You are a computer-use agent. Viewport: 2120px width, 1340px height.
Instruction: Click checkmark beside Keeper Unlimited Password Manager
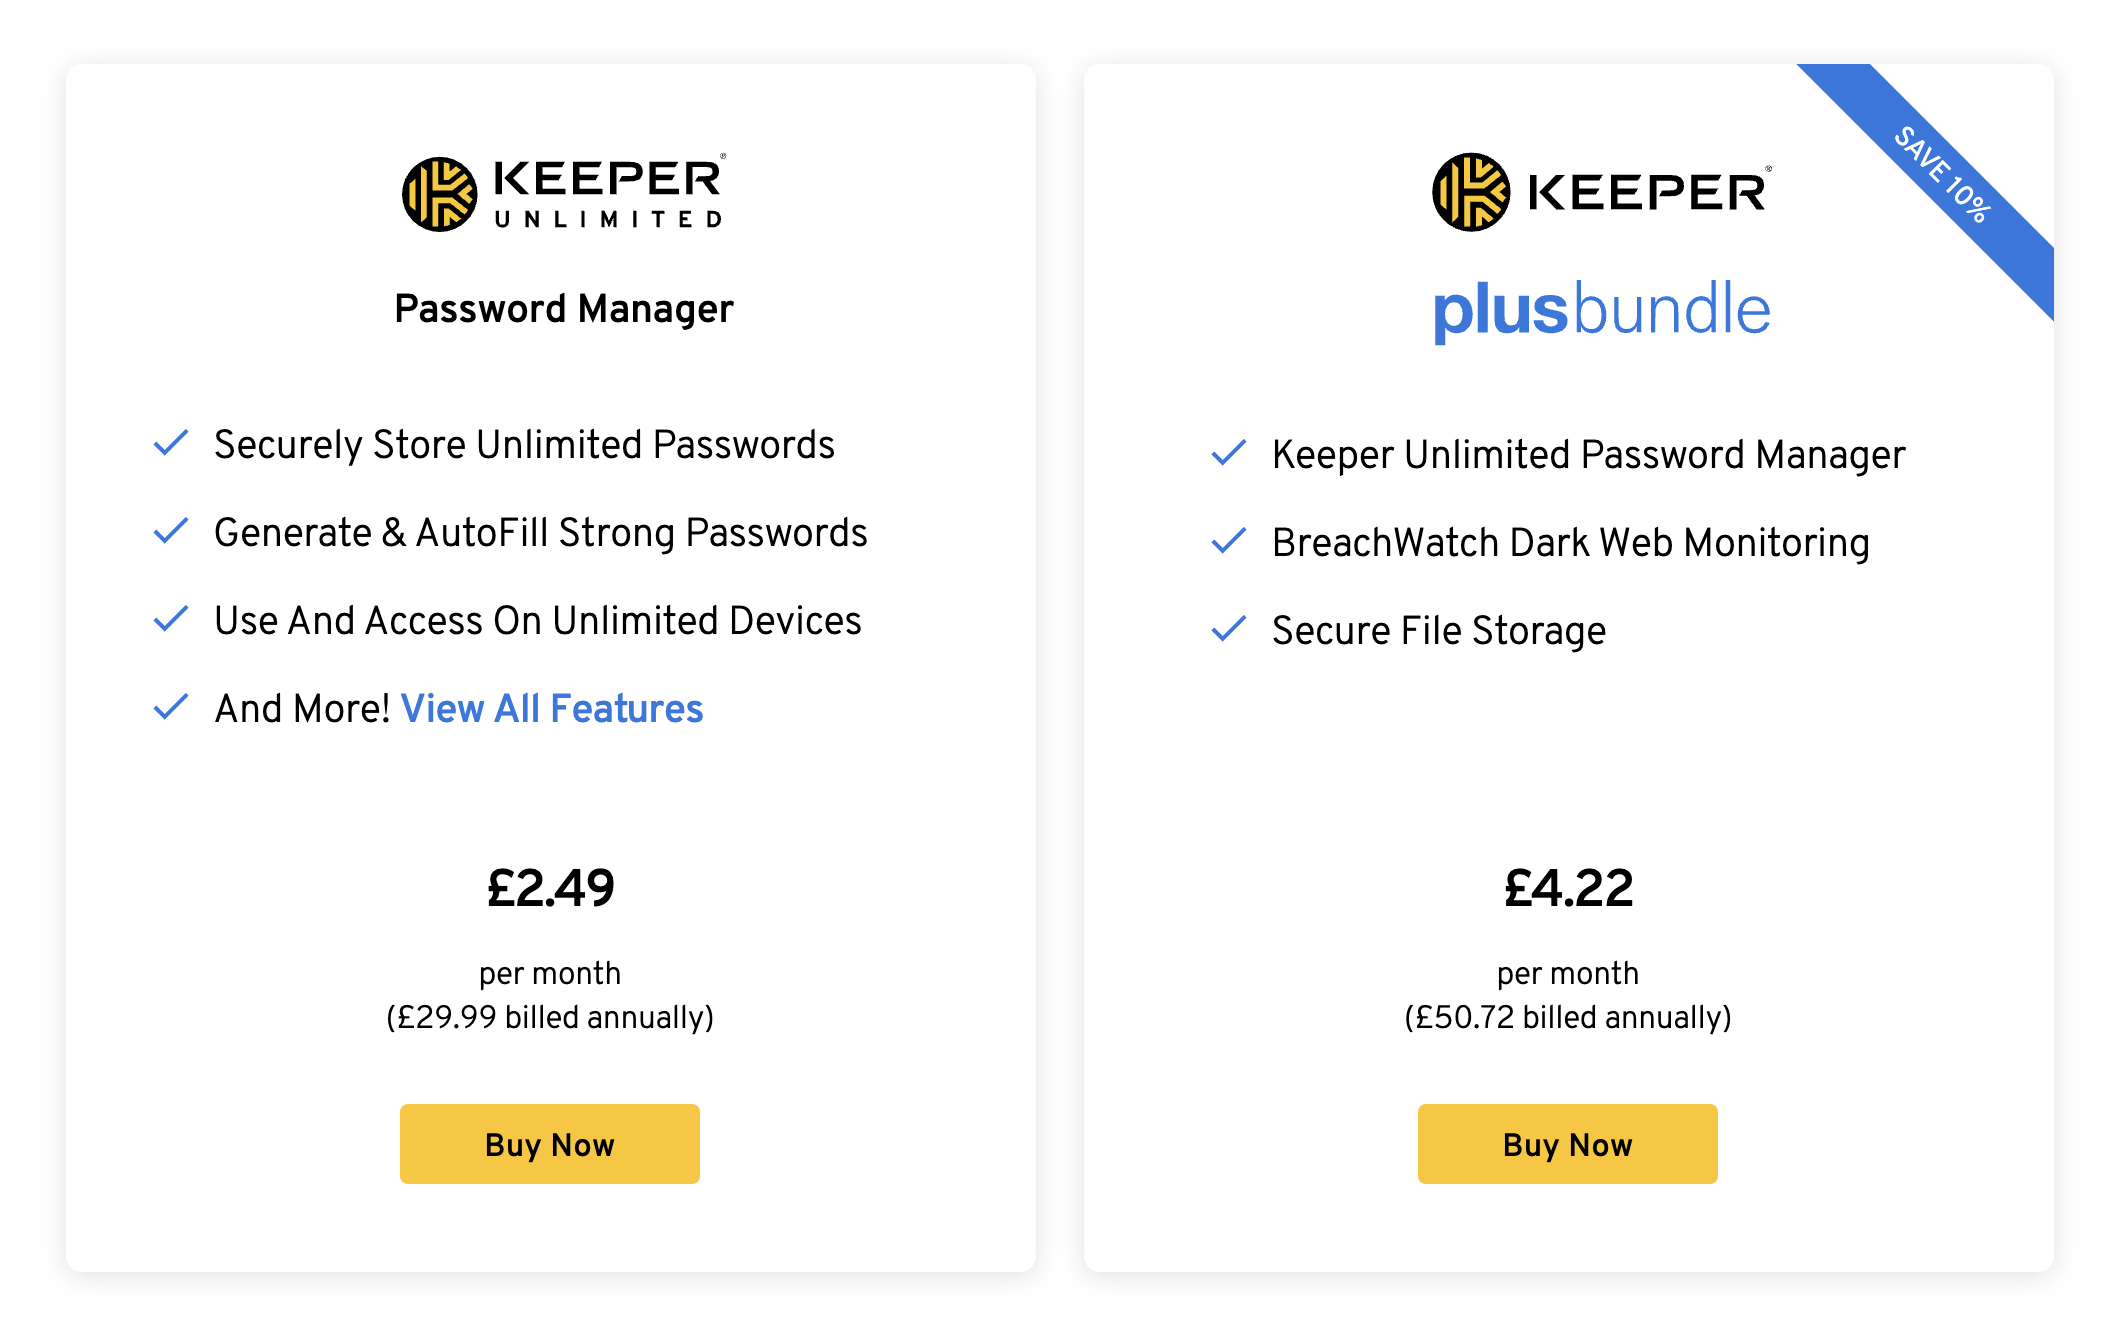[1229, 453]
